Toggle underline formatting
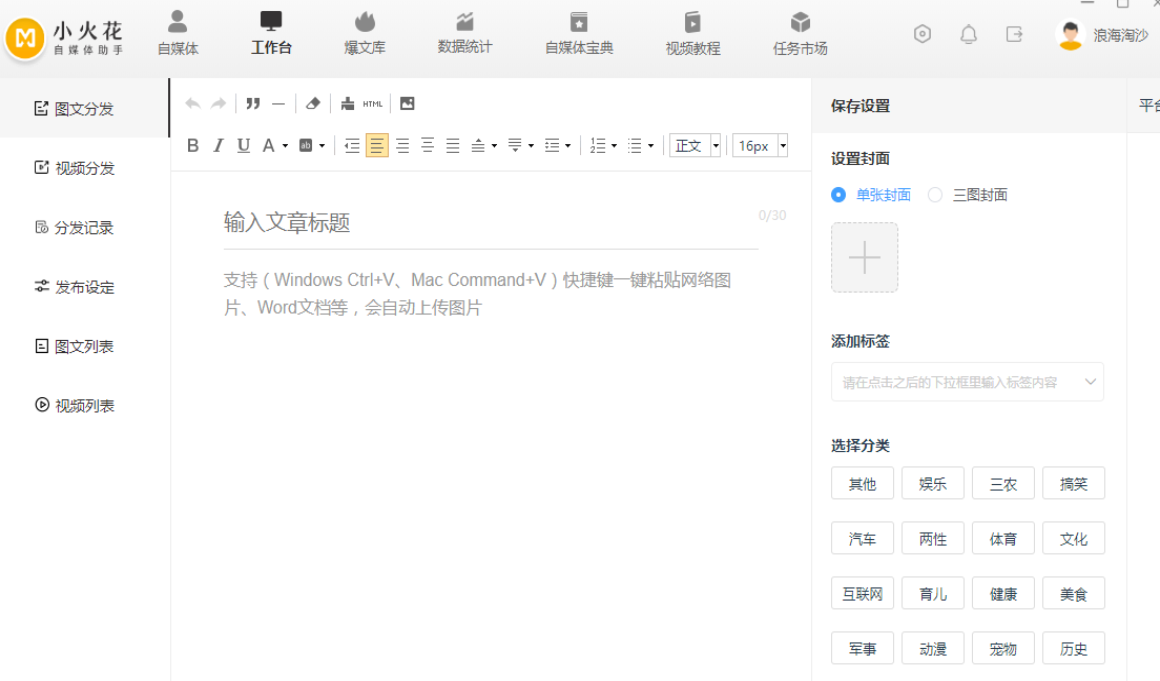This screenshot has height=681, width=1160. (x=243, y=146)
